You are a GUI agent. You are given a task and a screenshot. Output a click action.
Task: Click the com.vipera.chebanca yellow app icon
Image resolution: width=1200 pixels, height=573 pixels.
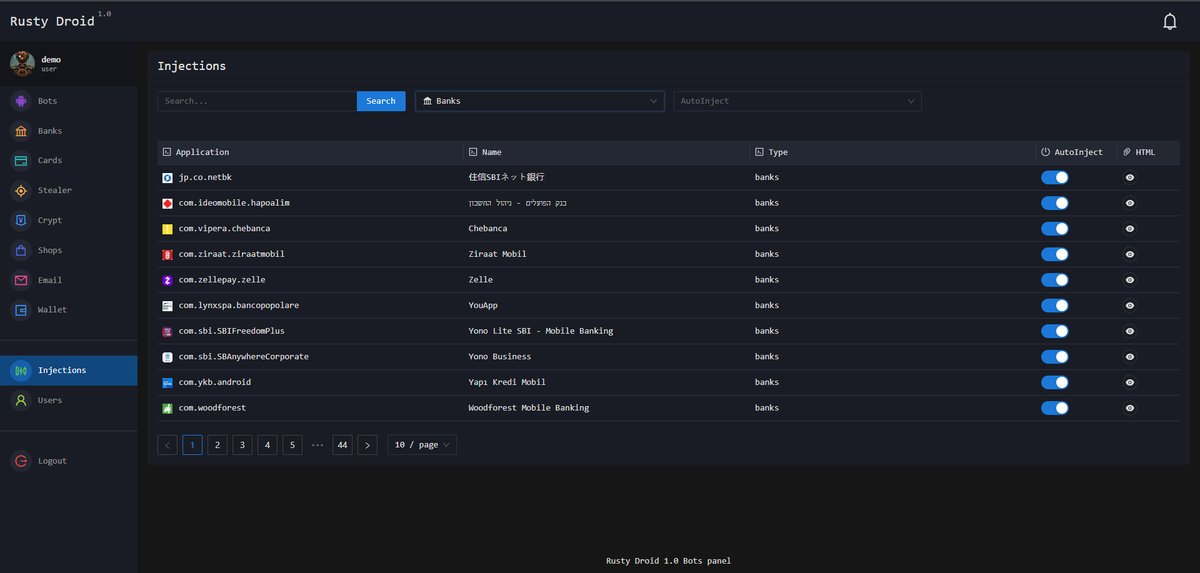[x=168, y=228]
